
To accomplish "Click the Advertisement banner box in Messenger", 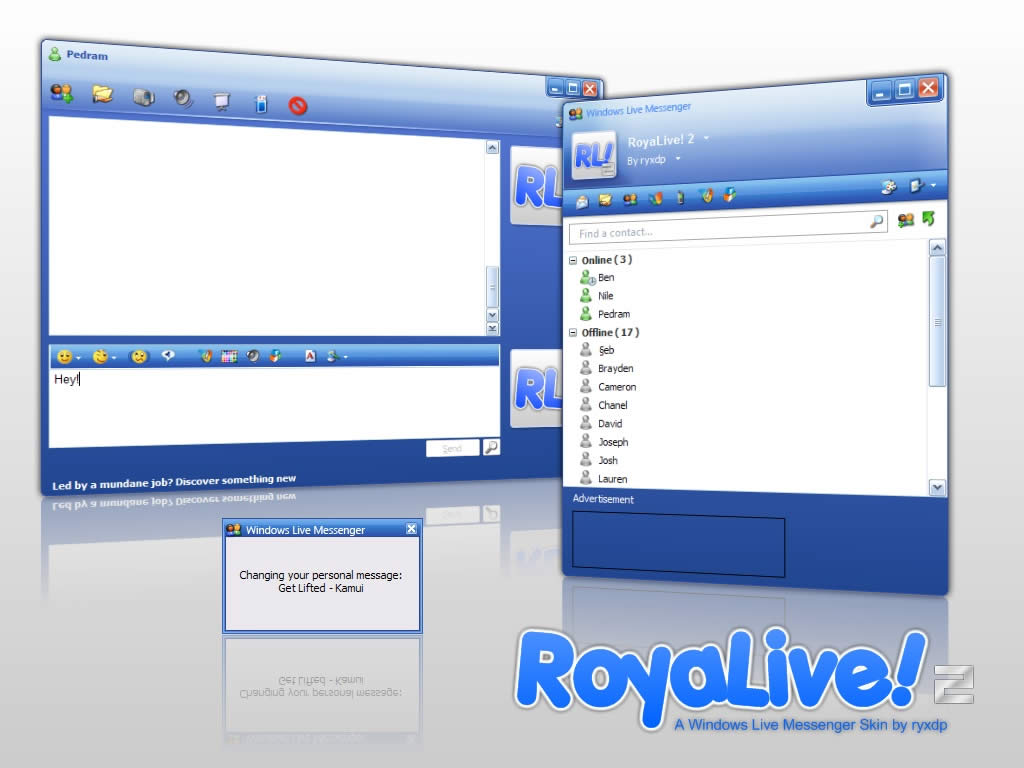I will point(679,544).
